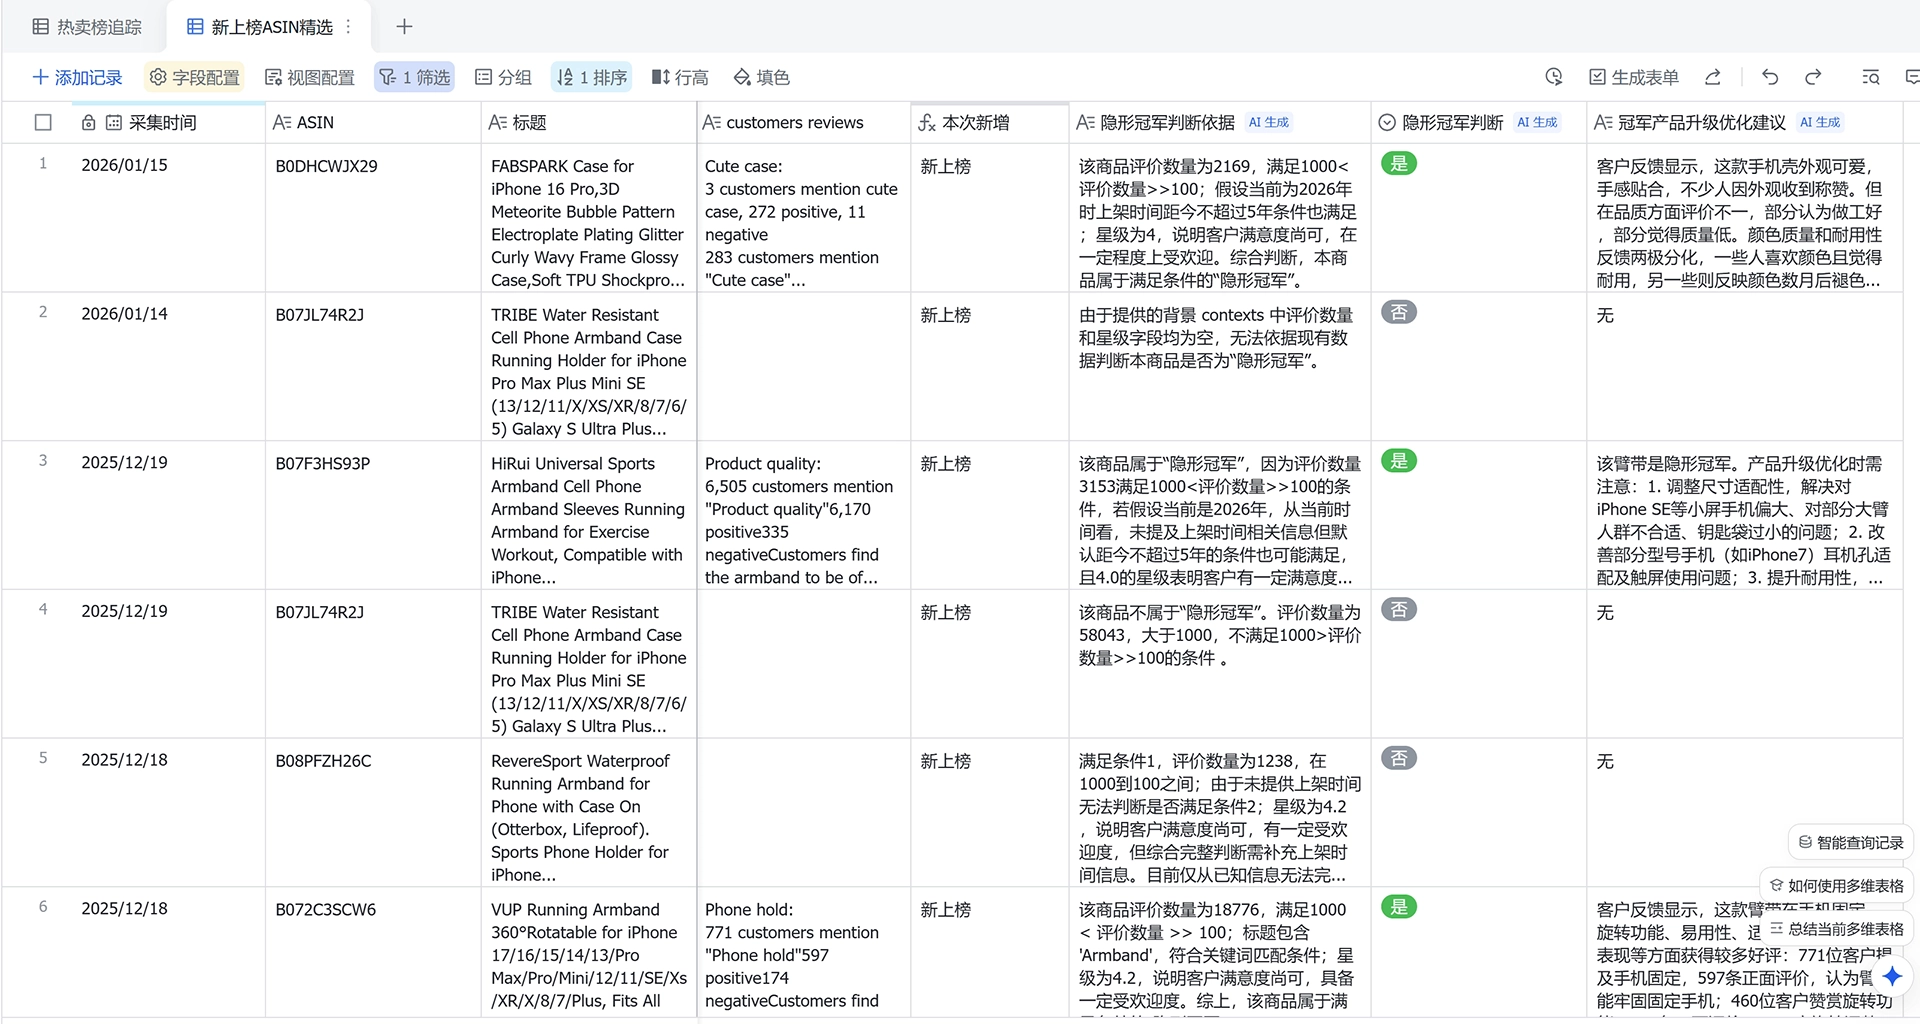1920x1024 pixels.
Task: Open the blue AI assistant sparkle button
Action: 1893,978
